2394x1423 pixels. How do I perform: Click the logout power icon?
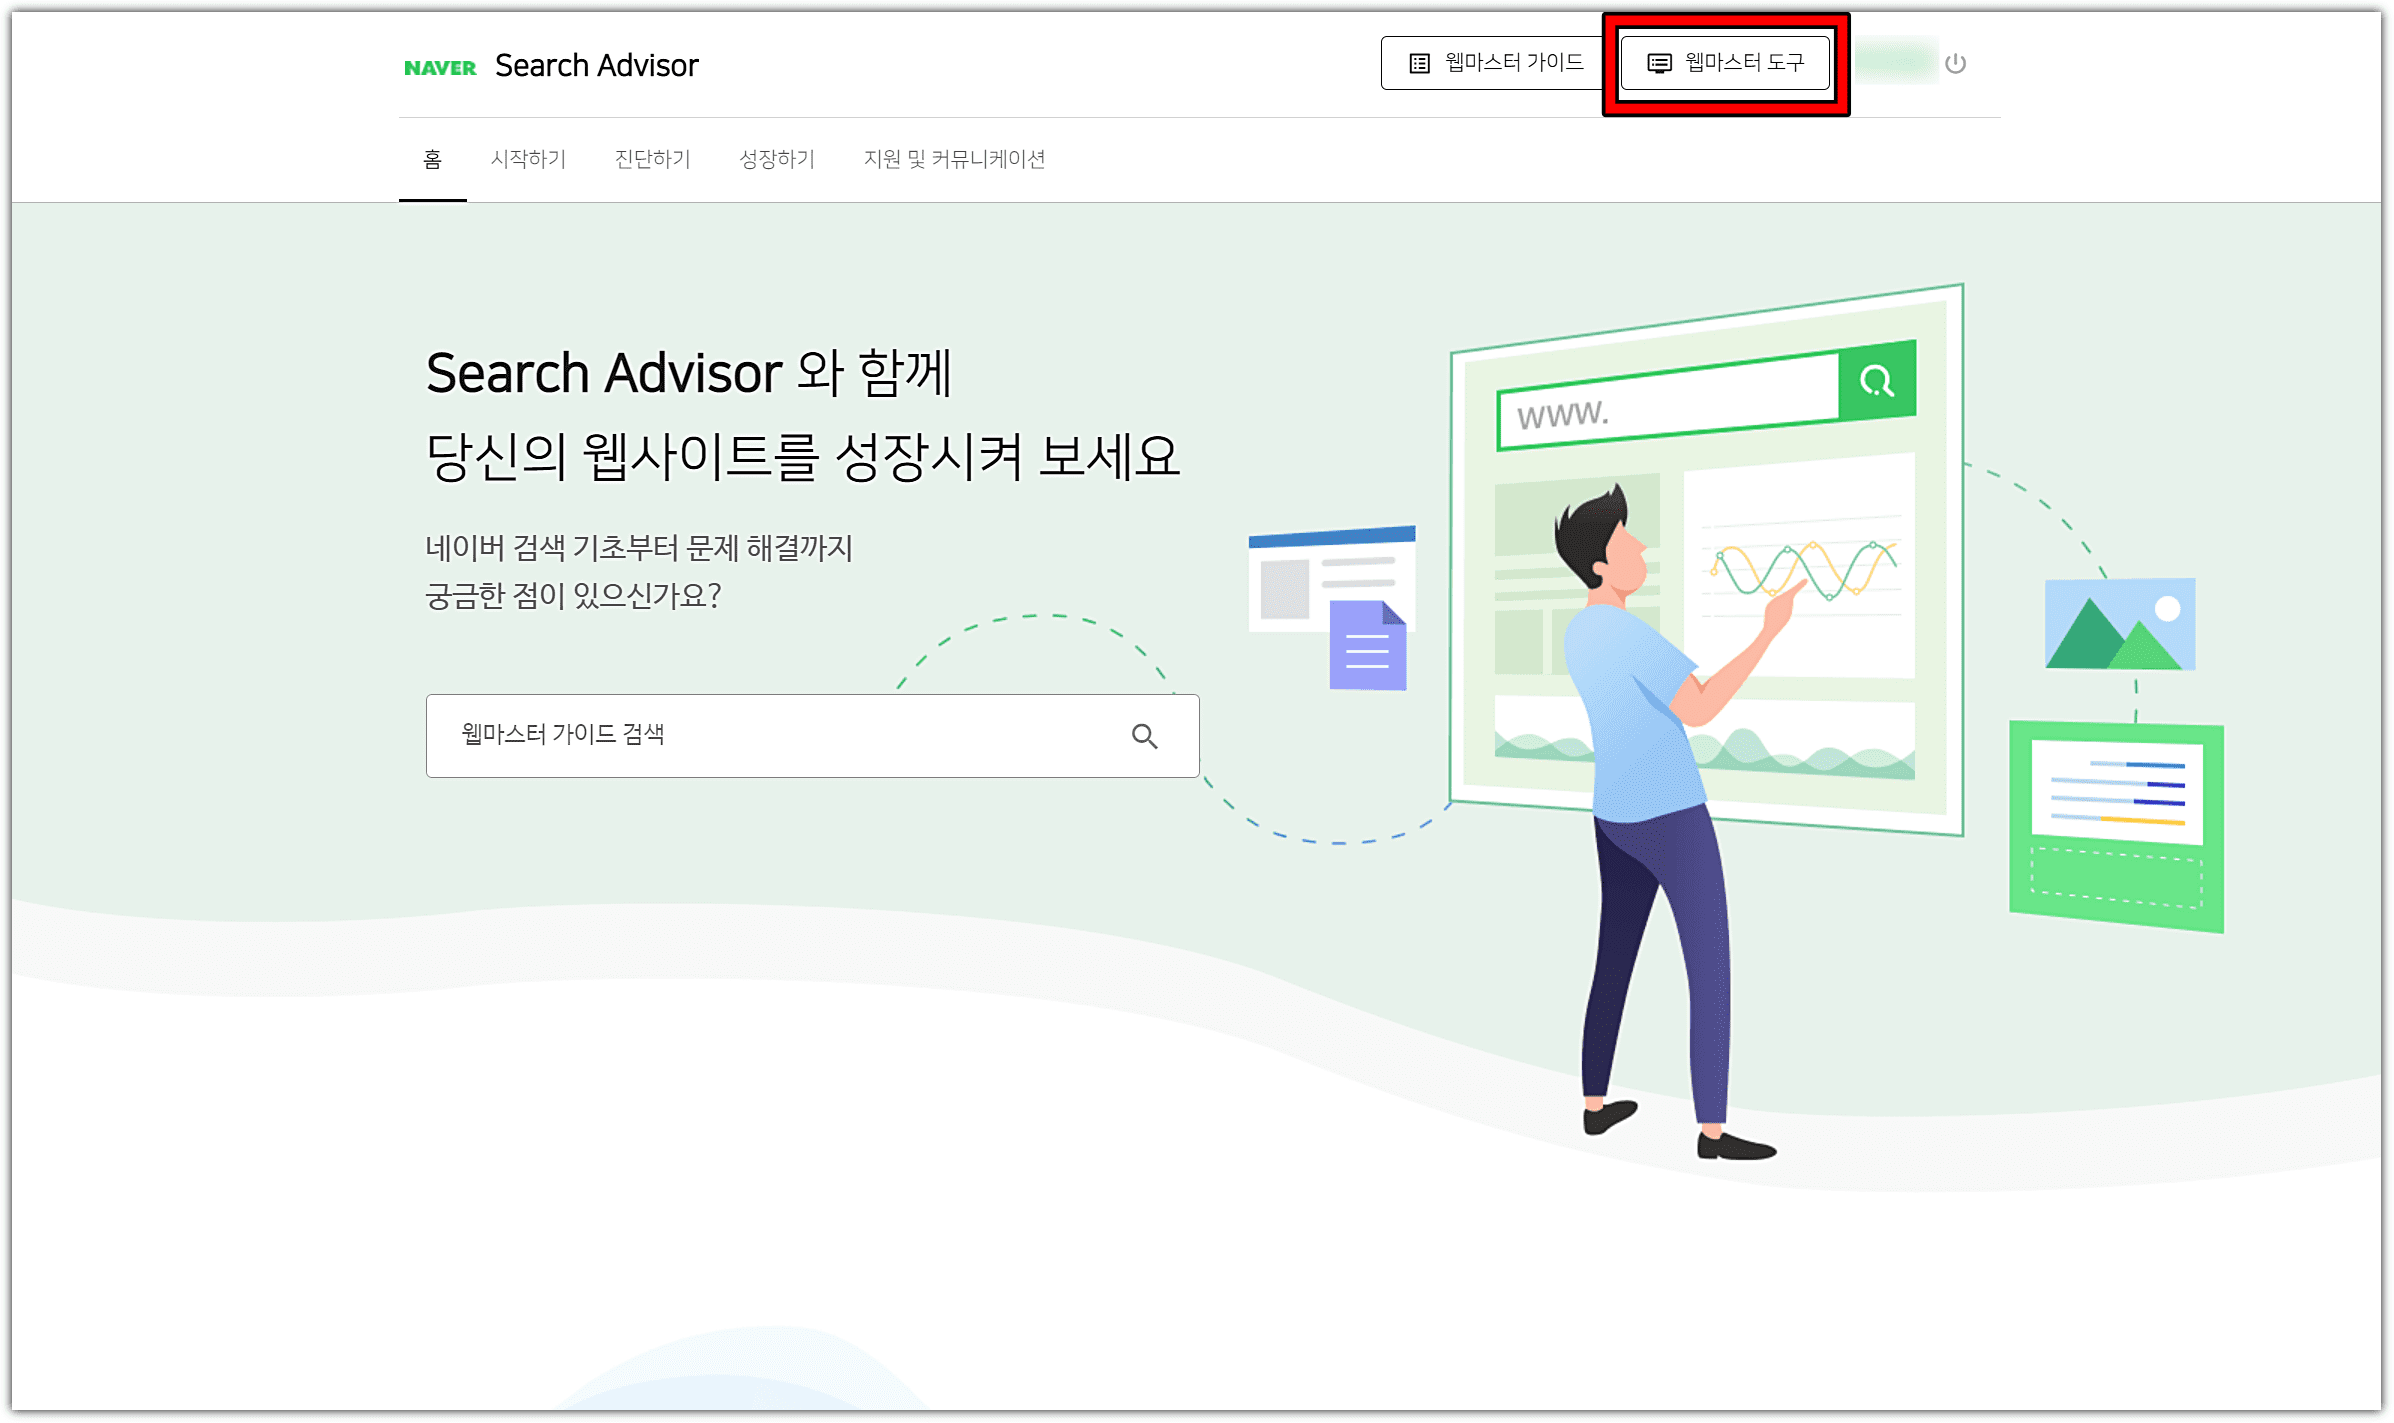[x=1956, y=64]
